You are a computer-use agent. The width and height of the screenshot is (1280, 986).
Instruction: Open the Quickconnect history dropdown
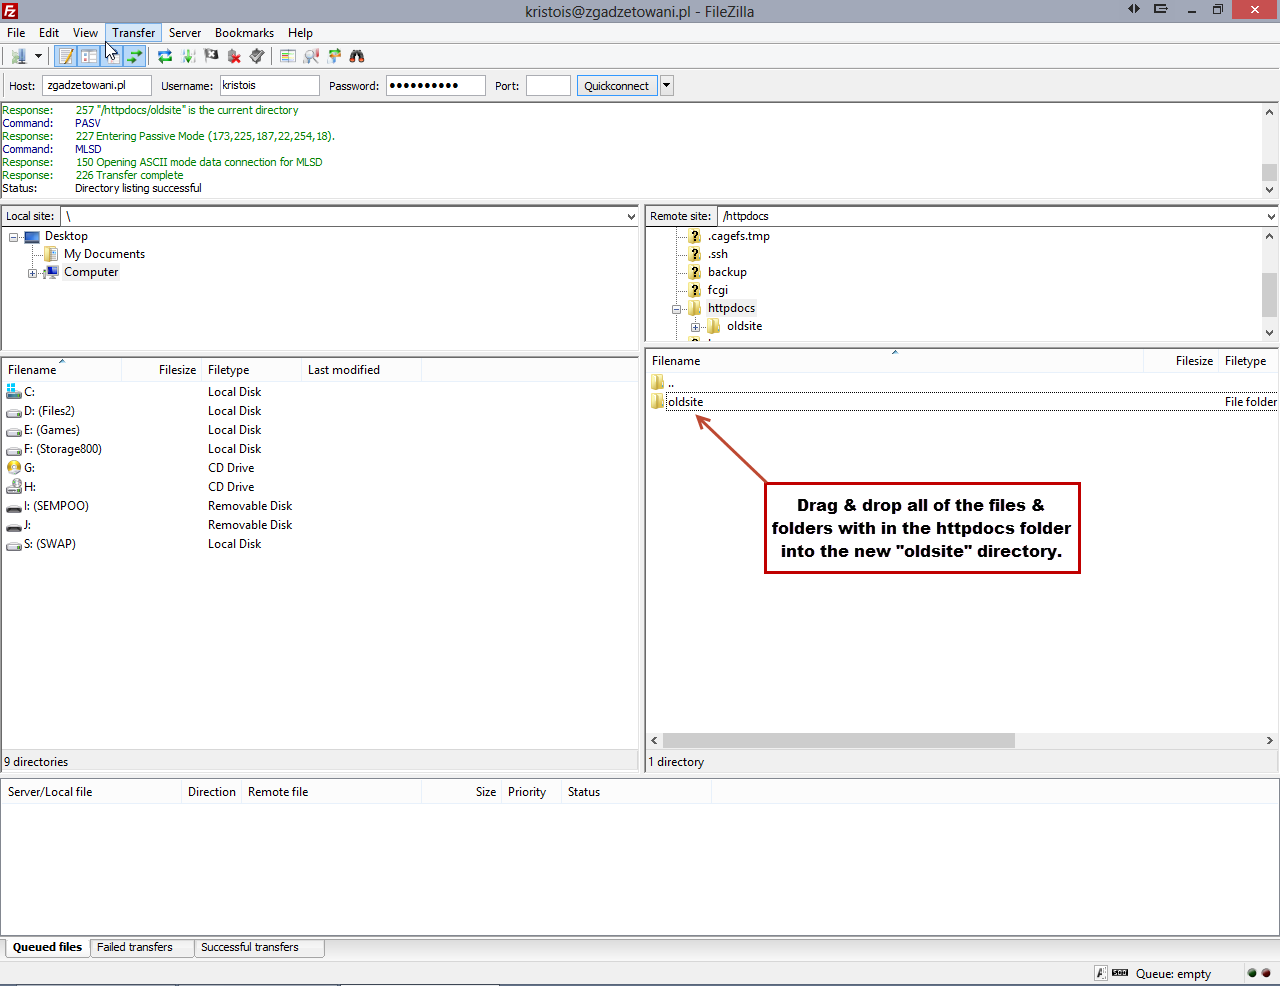click(x=667, y=86)
